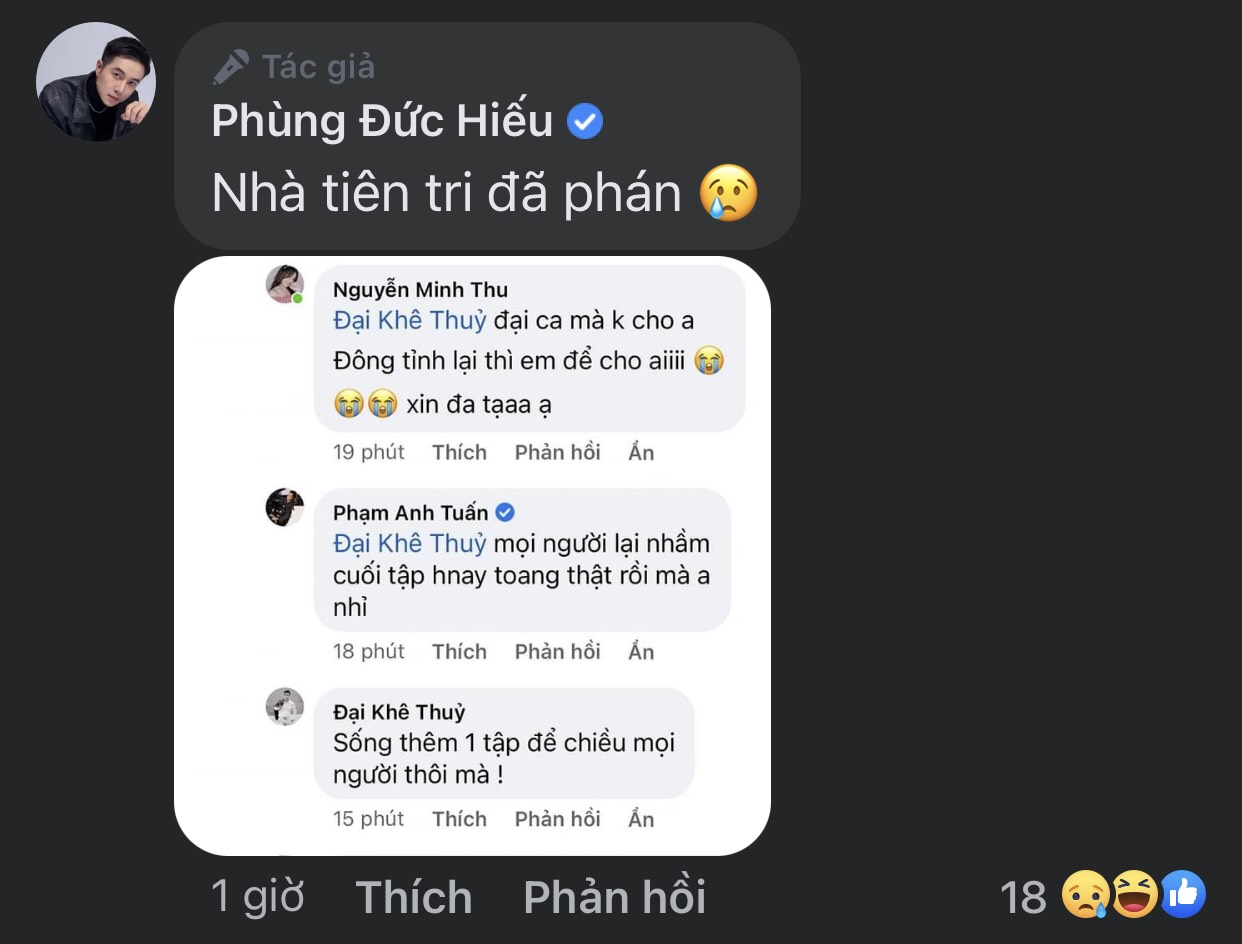Open Phùng Đức Hiếu's profile name link

tap(382, 122)
